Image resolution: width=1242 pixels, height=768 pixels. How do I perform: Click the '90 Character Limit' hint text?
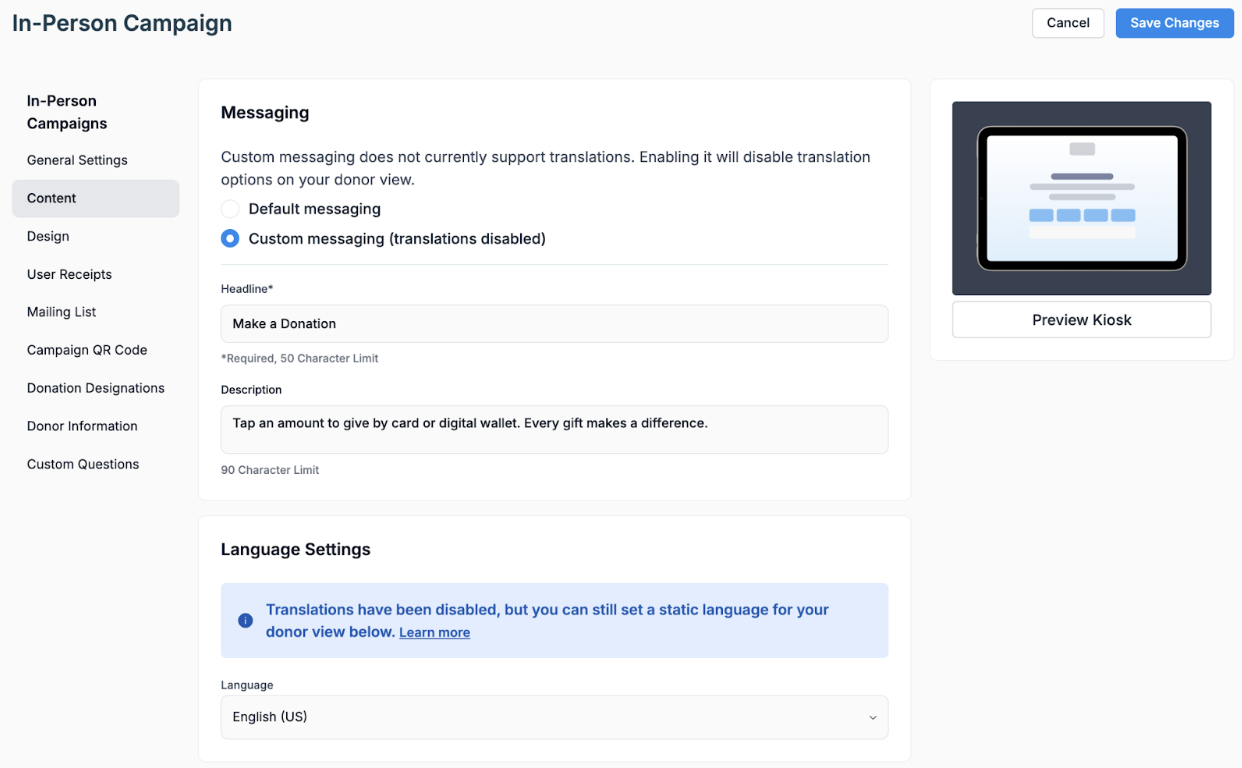pos(270,470)
